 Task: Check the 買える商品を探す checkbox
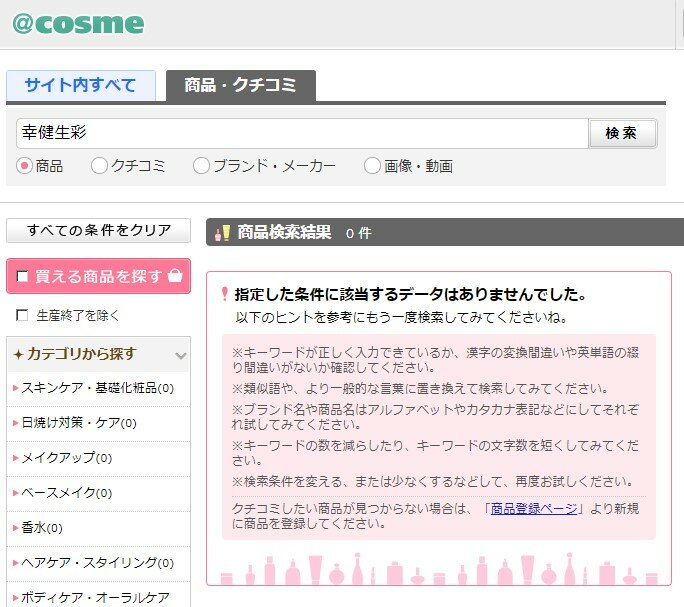click(x=23, y=277)
